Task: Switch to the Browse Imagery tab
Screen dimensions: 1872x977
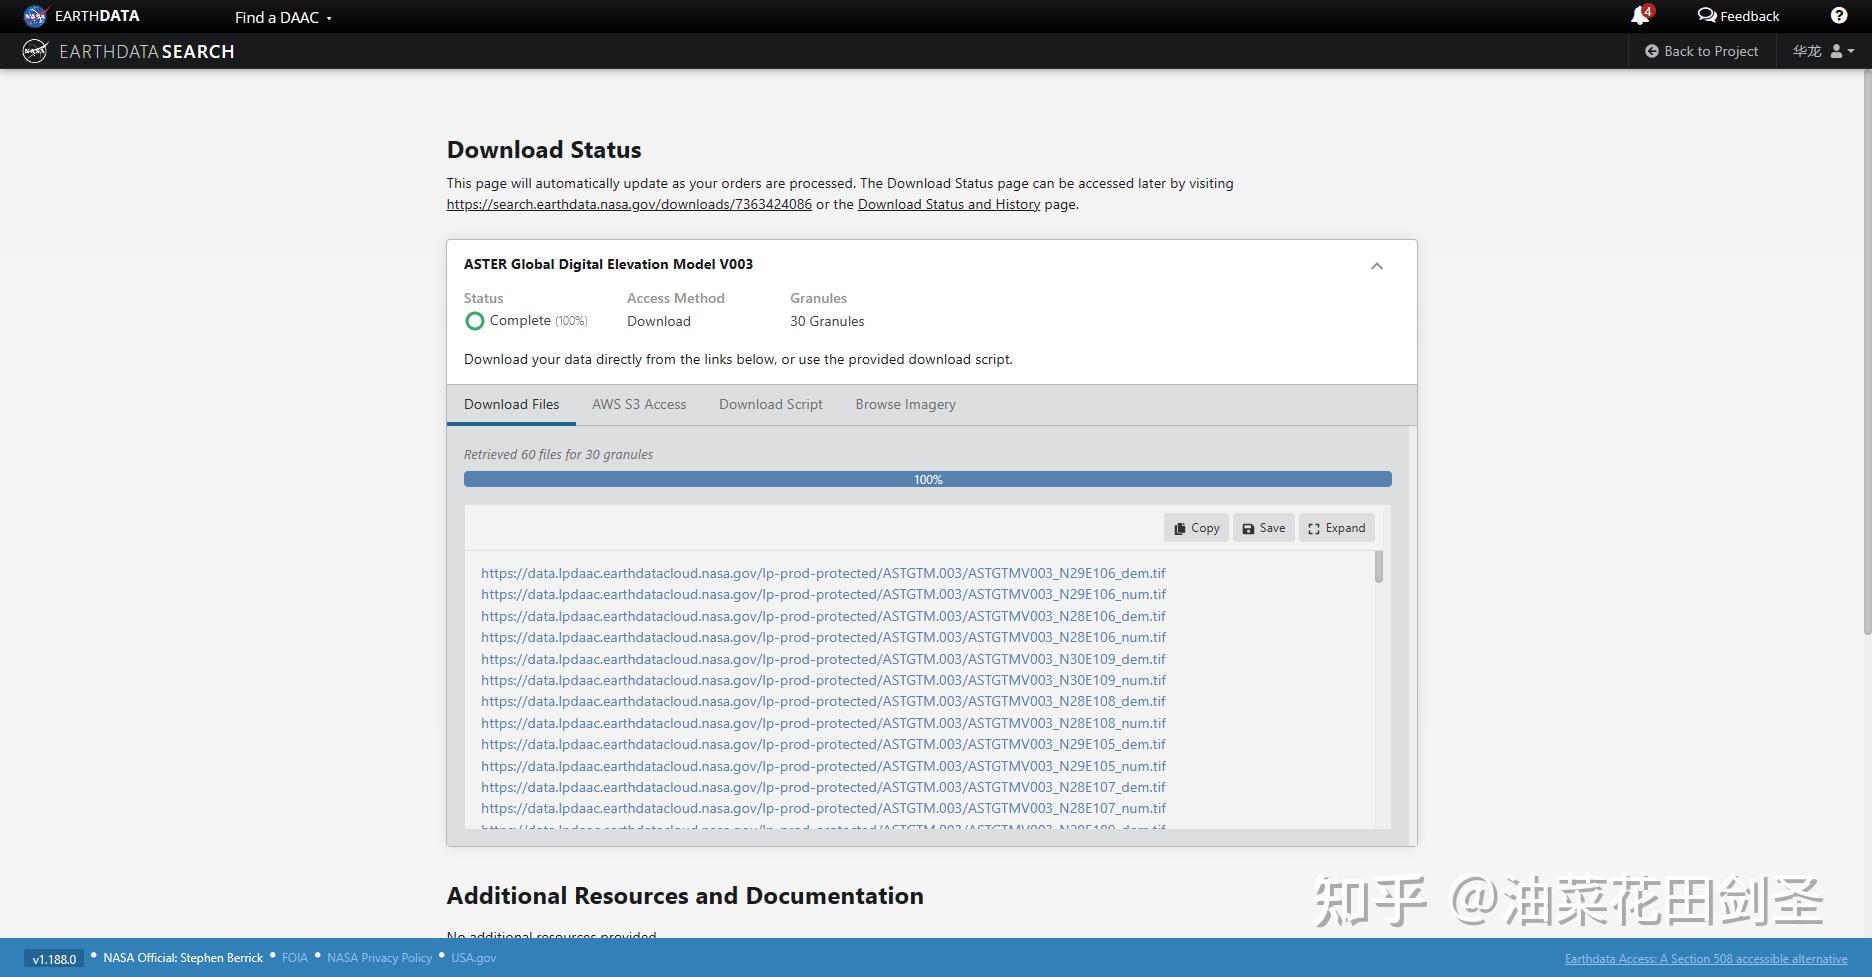Action: point(905,404)
